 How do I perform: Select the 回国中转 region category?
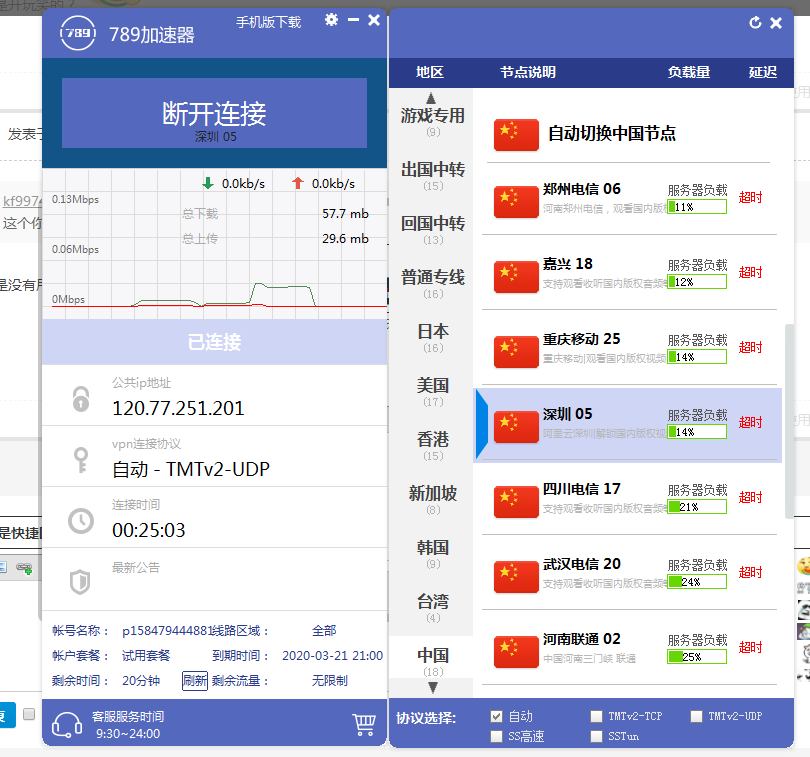(433, 229)
